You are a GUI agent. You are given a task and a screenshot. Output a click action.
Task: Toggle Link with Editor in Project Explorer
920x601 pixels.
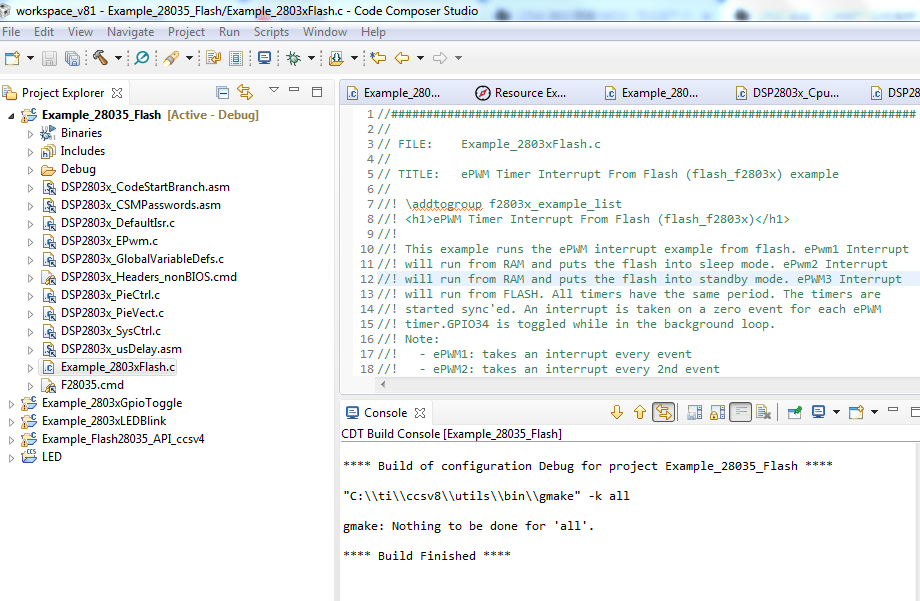point(245,92)
